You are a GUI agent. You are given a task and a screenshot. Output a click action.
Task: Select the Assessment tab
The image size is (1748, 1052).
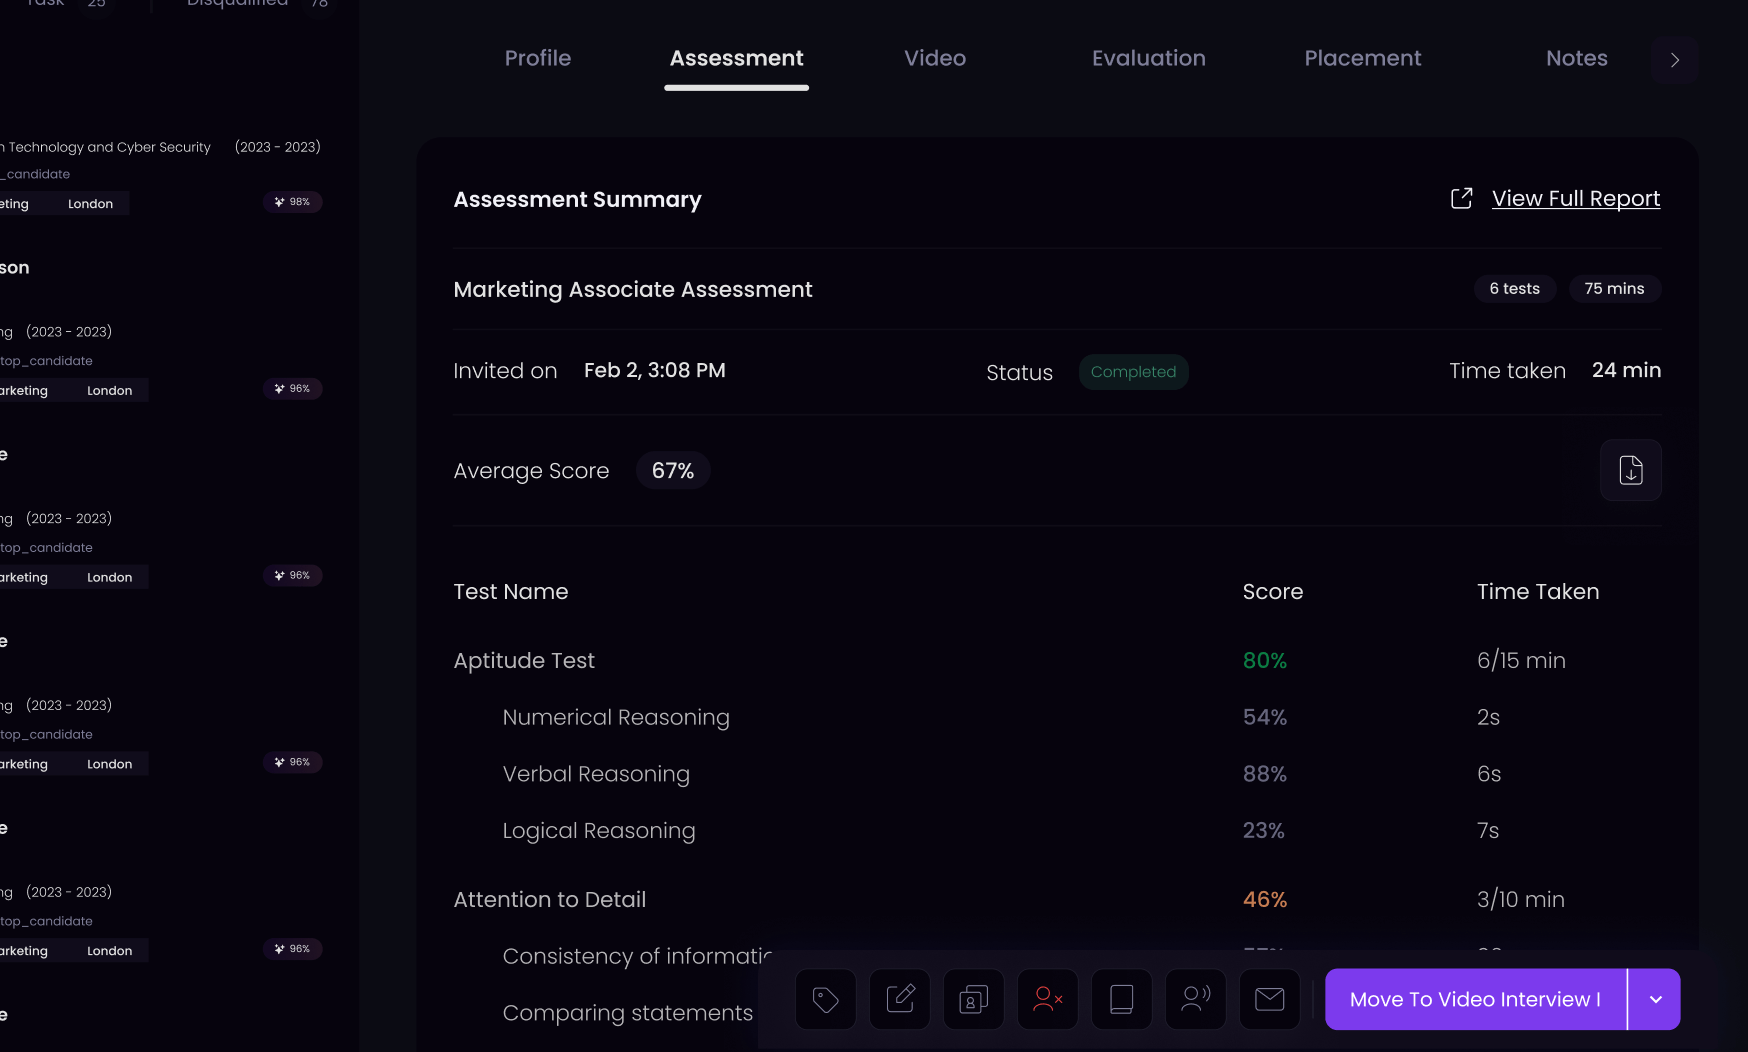(736, 58)
